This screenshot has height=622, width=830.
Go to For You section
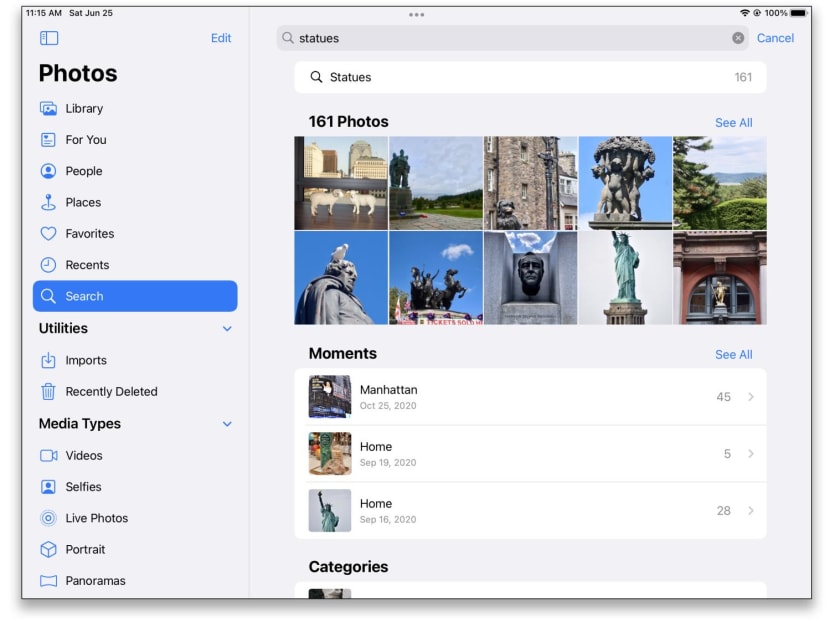pos(135,140)
